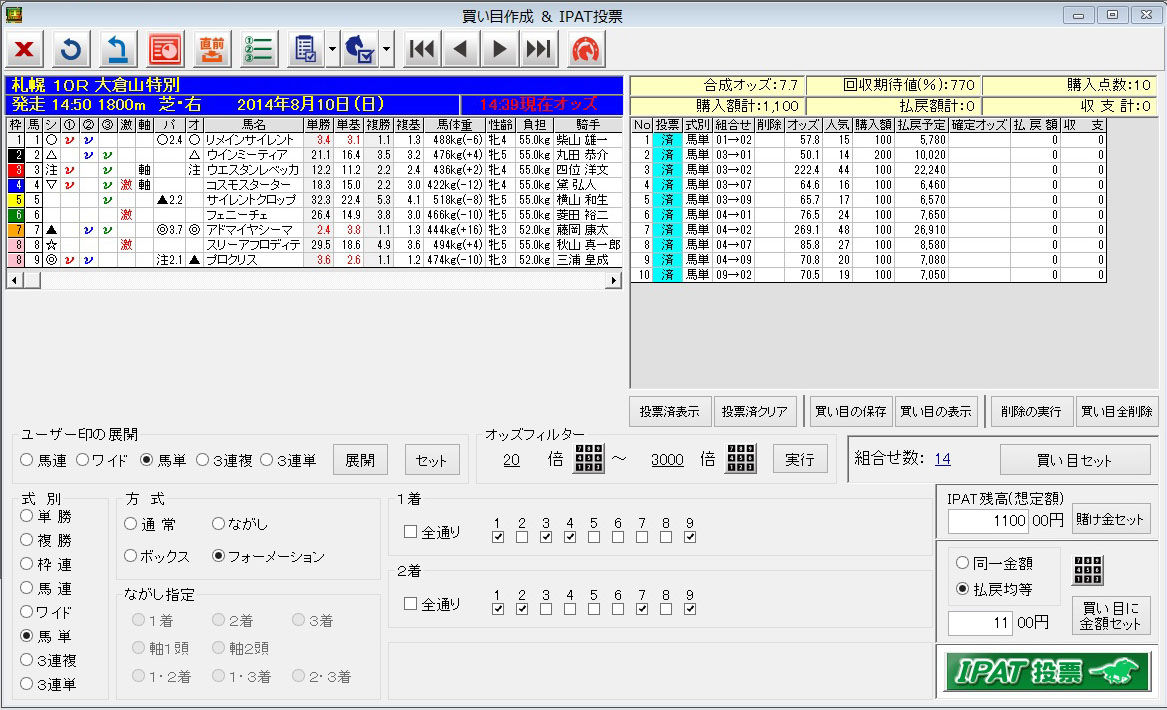Screen dimensions: 1167x710
Task: Open keypad for odds filter lower bound
Action: click(589, 458)
